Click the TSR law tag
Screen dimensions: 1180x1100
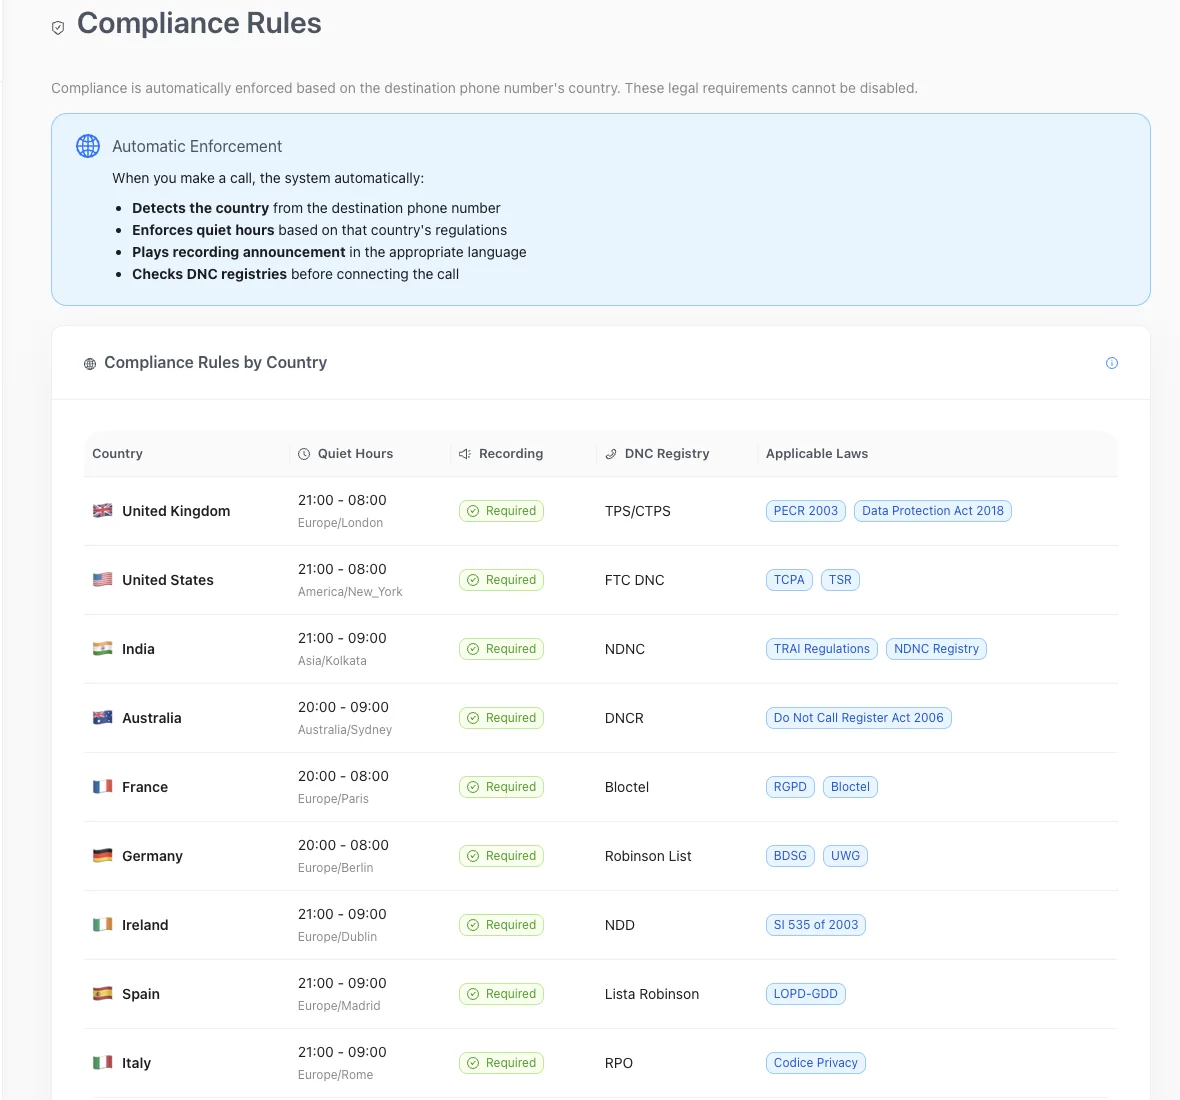[x=841, y=580]
